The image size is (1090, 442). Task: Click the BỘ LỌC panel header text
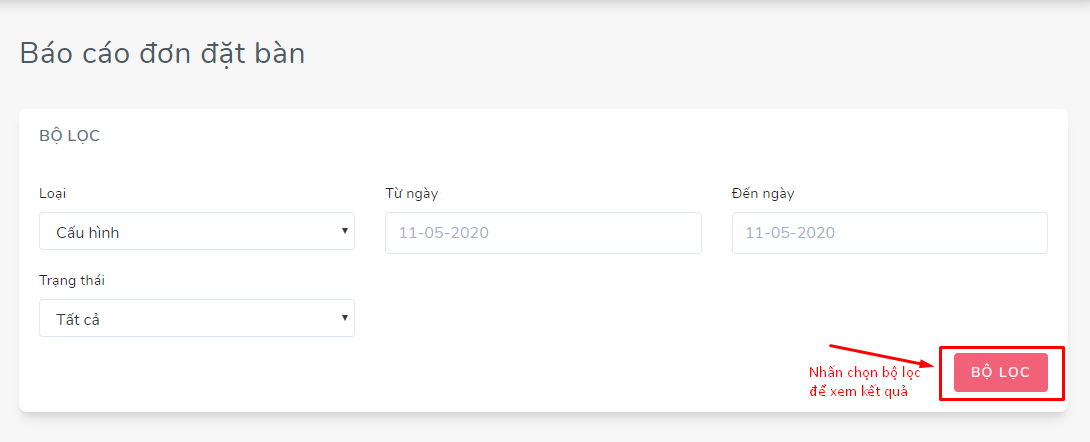click(x=70, y=136)
